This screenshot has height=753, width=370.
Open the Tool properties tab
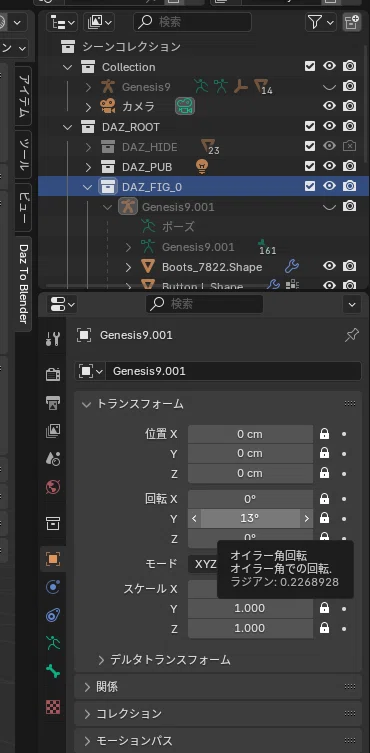click(53, 339)
